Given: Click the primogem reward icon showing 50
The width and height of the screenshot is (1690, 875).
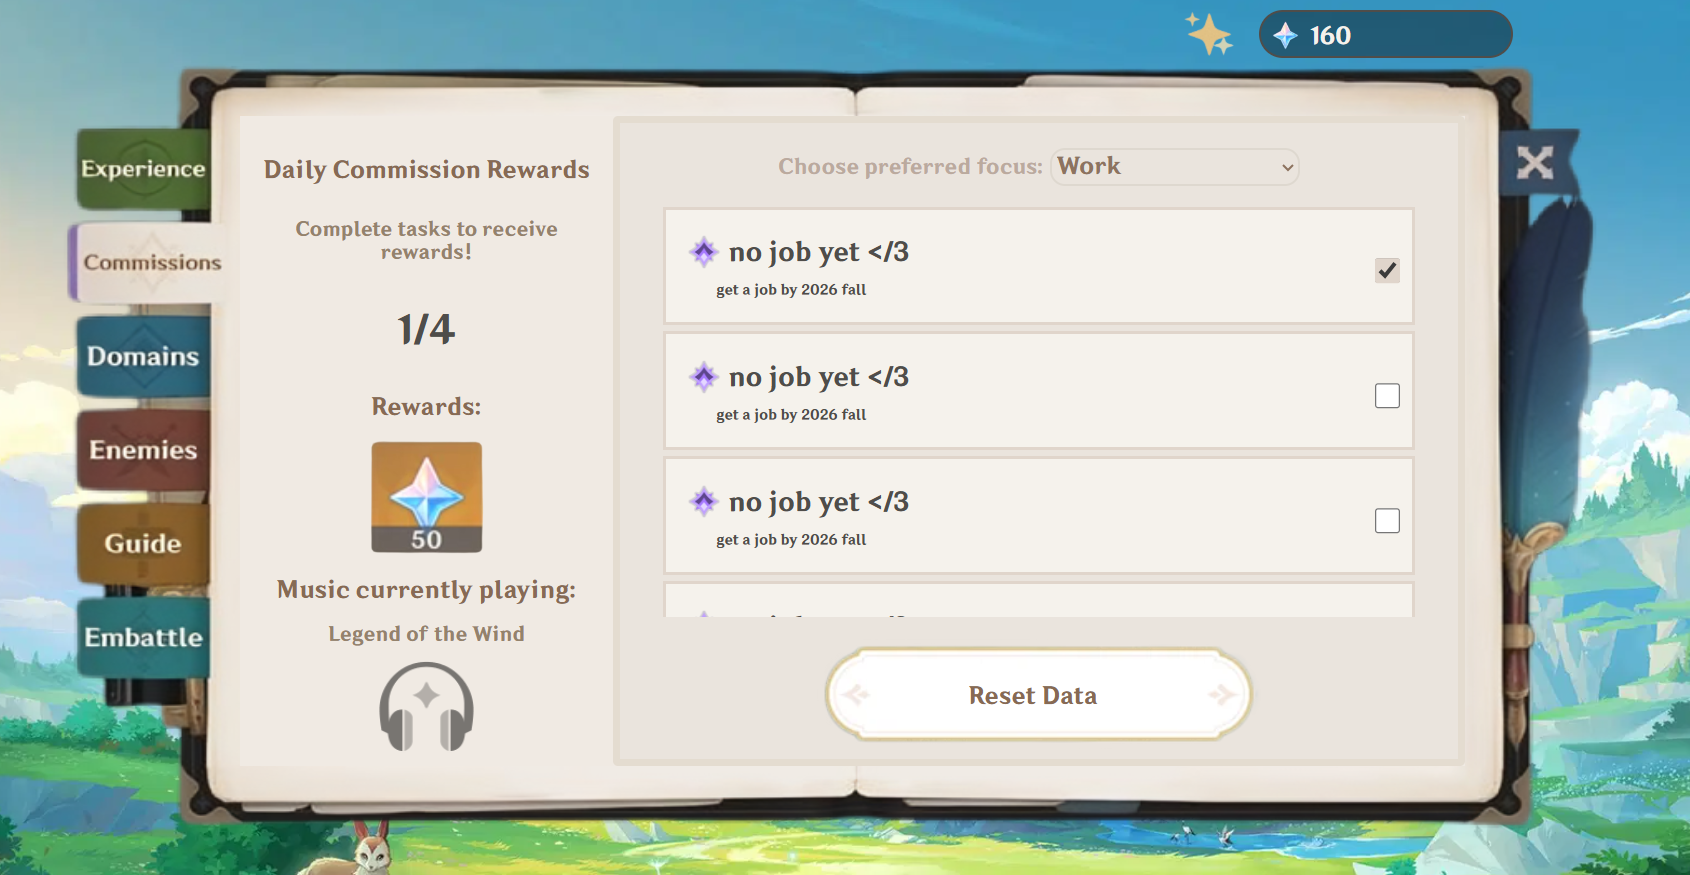Looking at the screenshot, I should [x=426, y=497].
